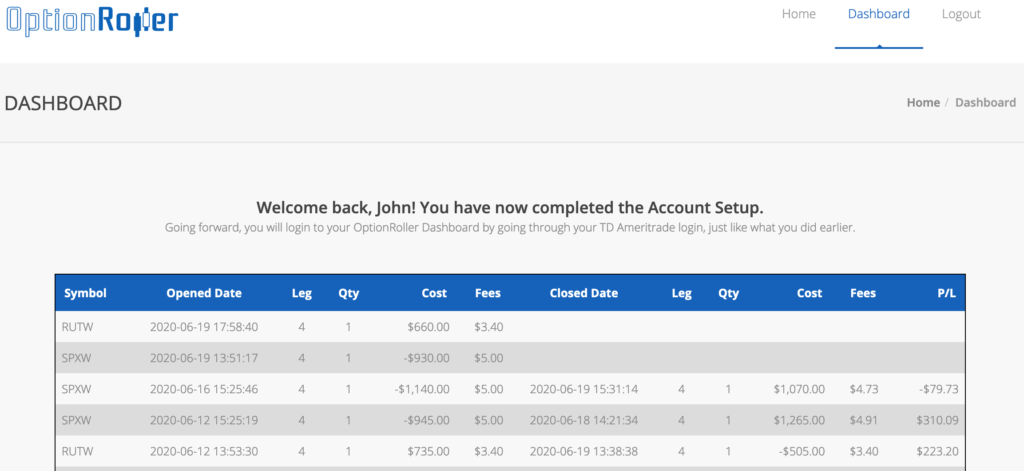
Task: Click closed date 2020-06-18 14:21:34
Action: coord(584,420)
